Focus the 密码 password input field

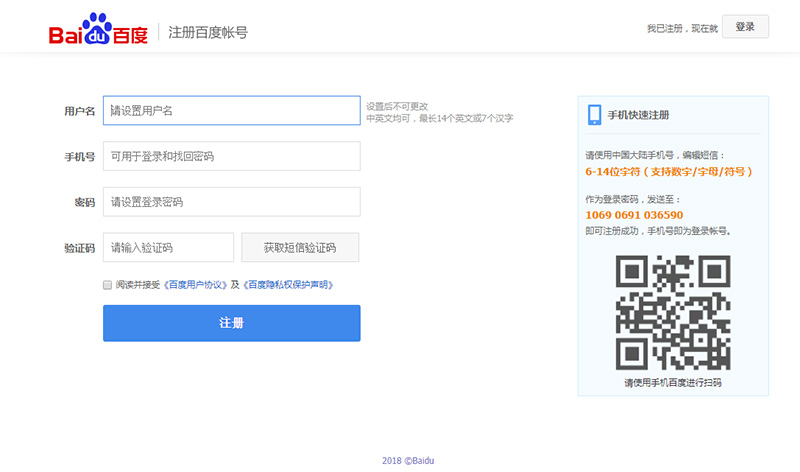pyautogui.click(x=231, y=202)
